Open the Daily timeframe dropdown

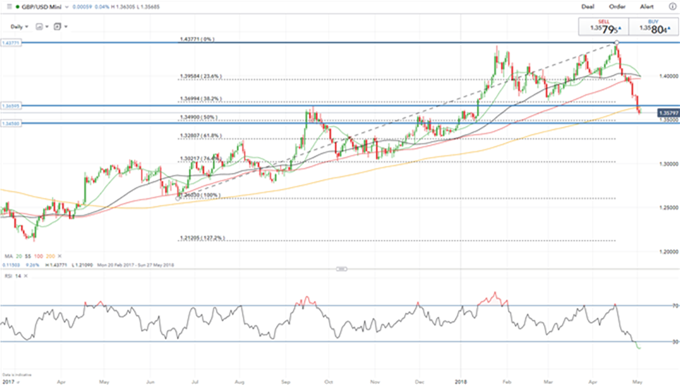[19, 27]
